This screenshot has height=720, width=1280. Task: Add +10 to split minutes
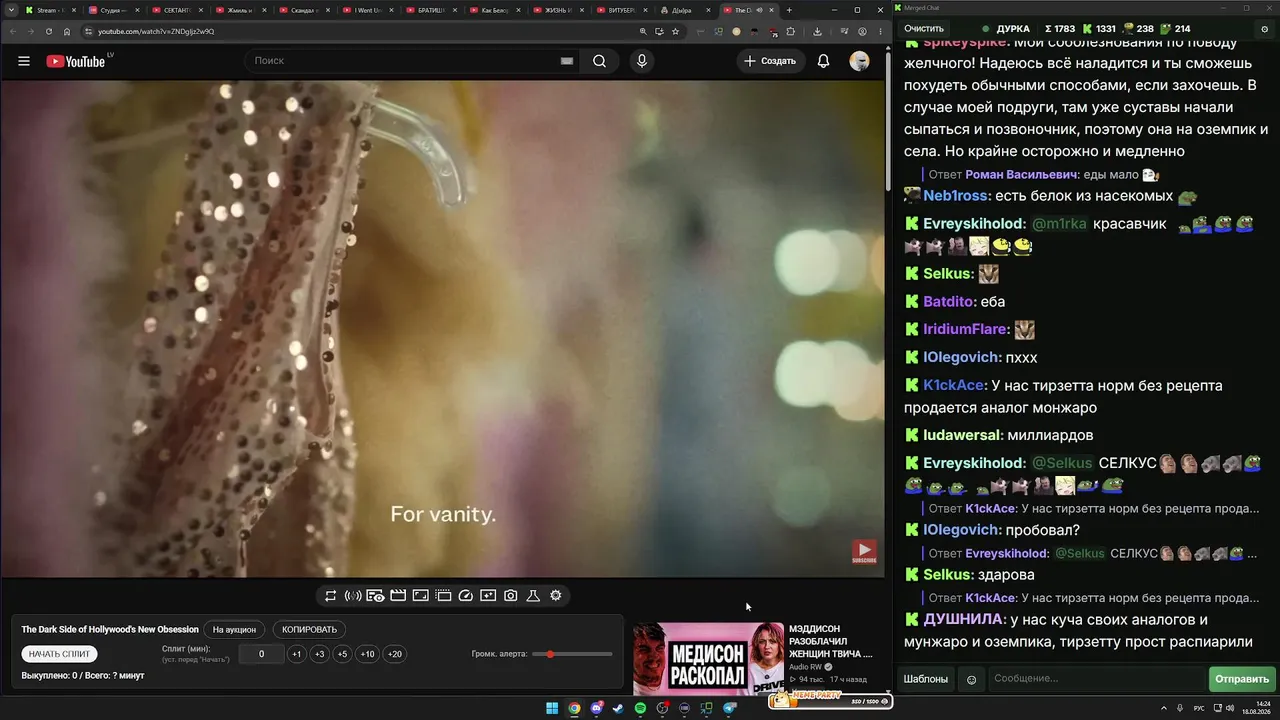point(368,654)
